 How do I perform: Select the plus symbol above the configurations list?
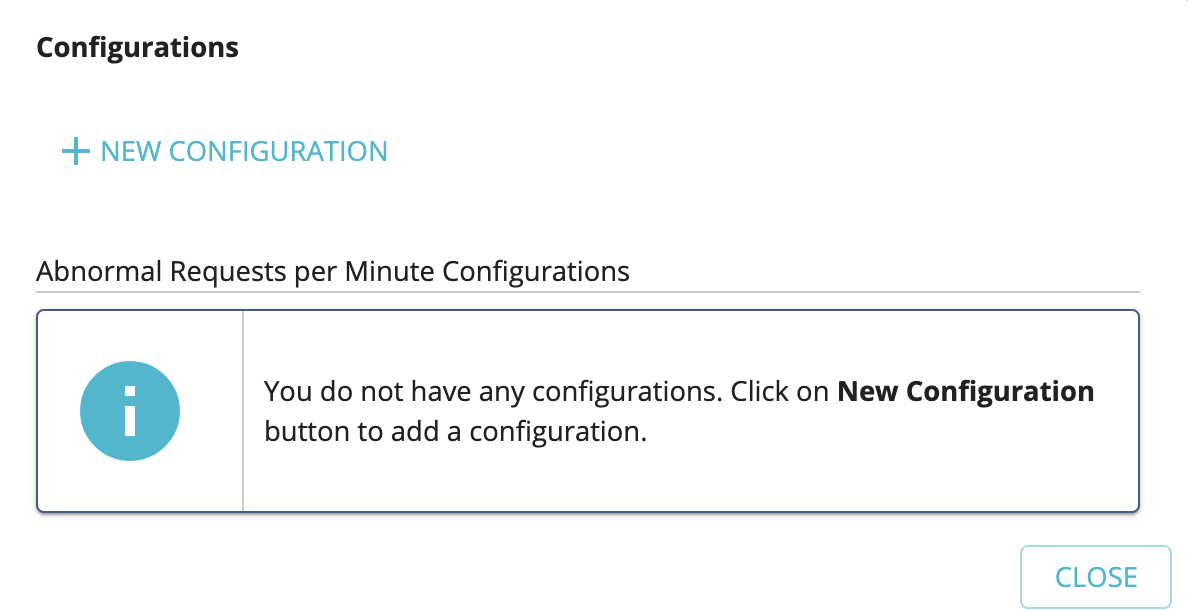75,151
